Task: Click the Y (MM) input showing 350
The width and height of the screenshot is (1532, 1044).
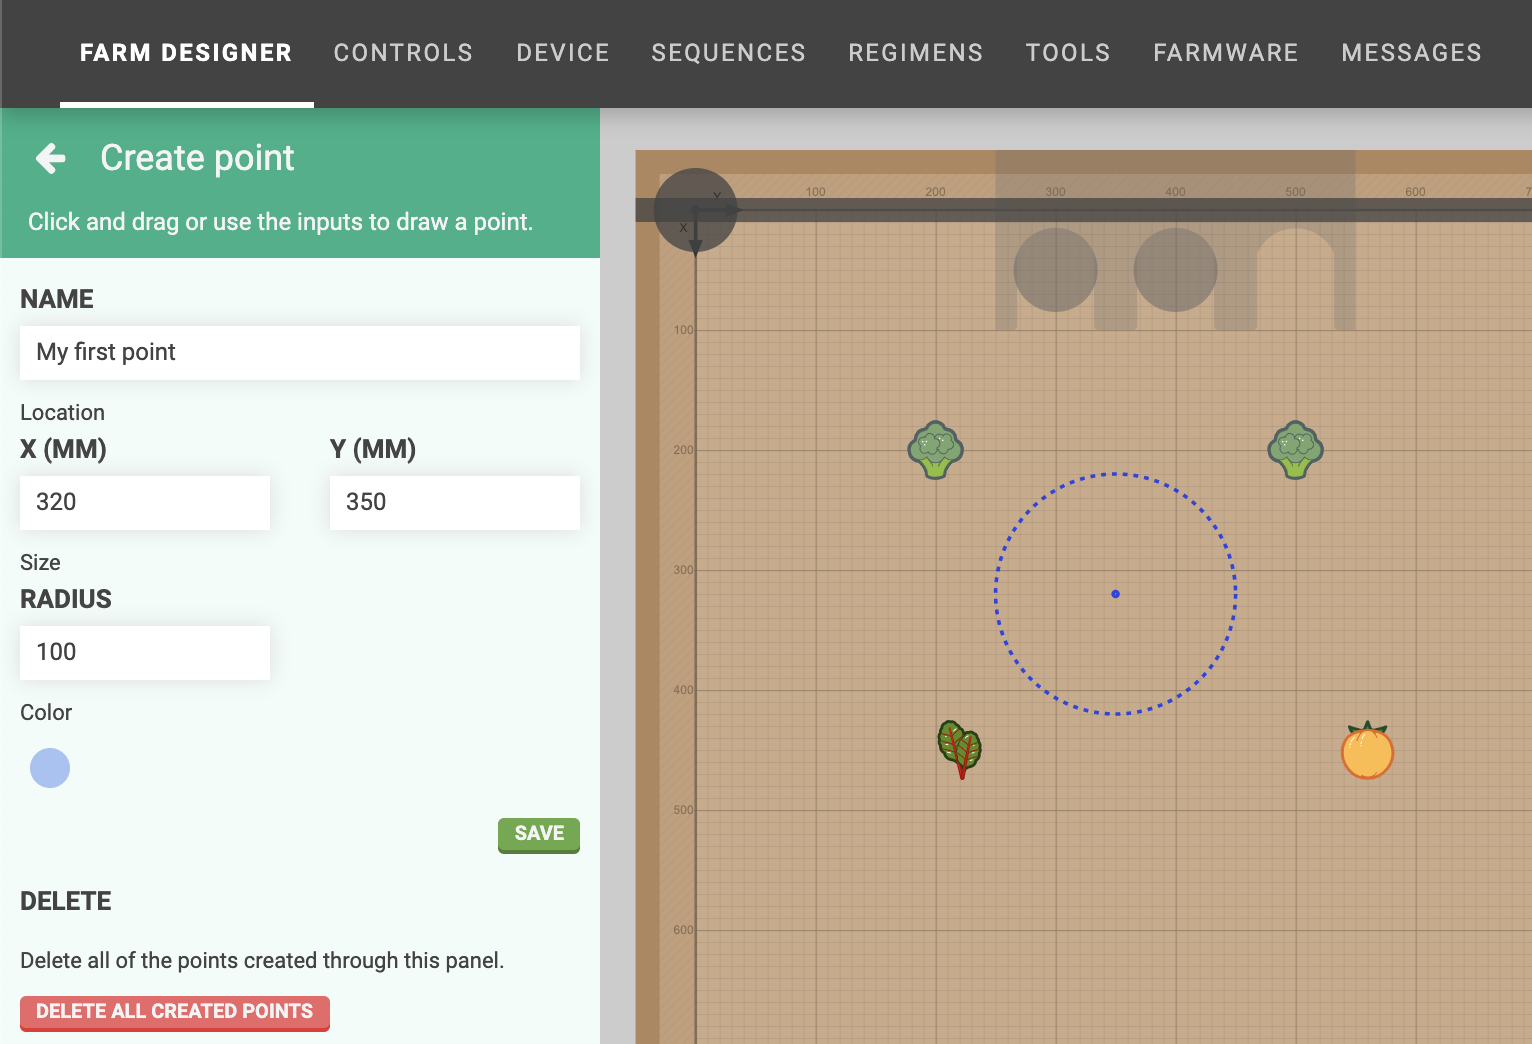Action: [x=455, y=502]
